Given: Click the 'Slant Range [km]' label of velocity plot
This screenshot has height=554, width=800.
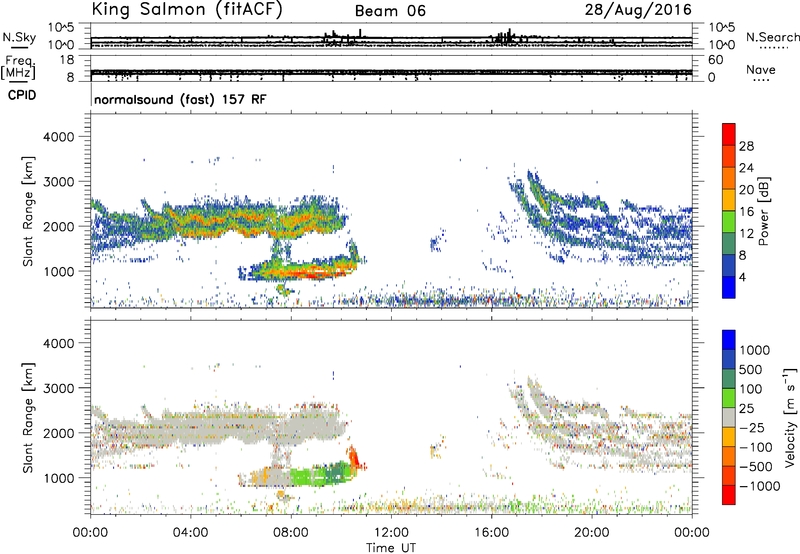Looking at the screenshot, I should point(29,417).
